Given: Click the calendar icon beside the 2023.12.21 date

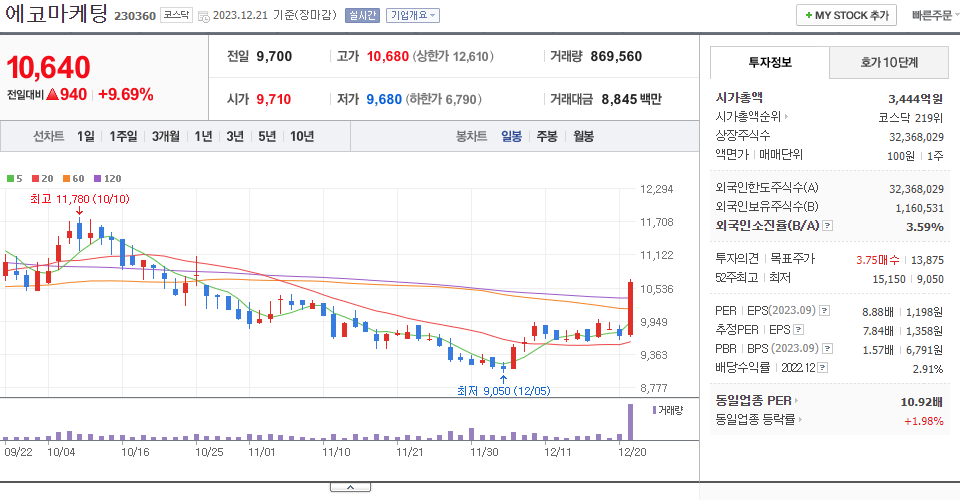Looking at the screenshot, I should pos(204,16).
